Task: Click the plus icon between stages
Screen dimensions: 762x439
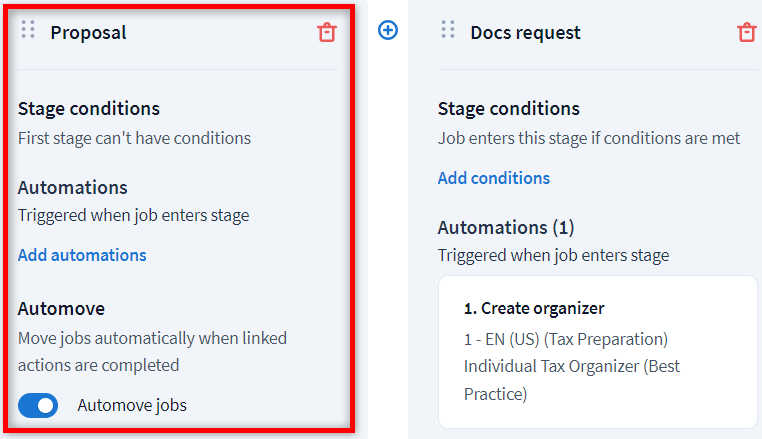Action: coord(388,31)
